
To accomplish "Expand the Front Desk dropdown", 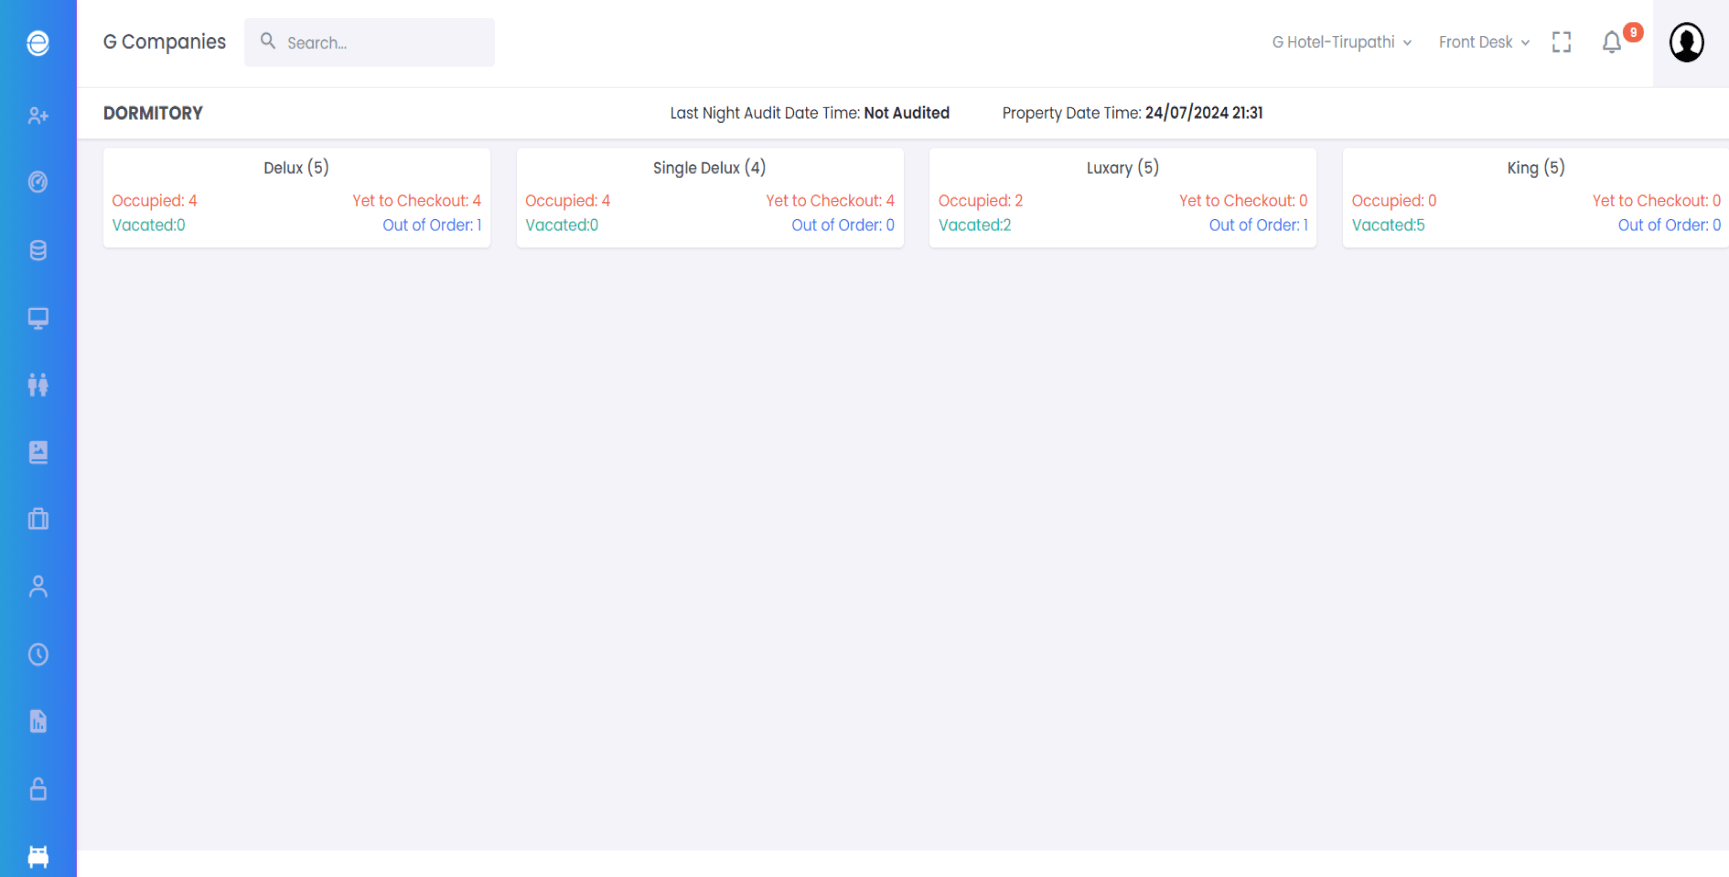I will coord(1483,42).
